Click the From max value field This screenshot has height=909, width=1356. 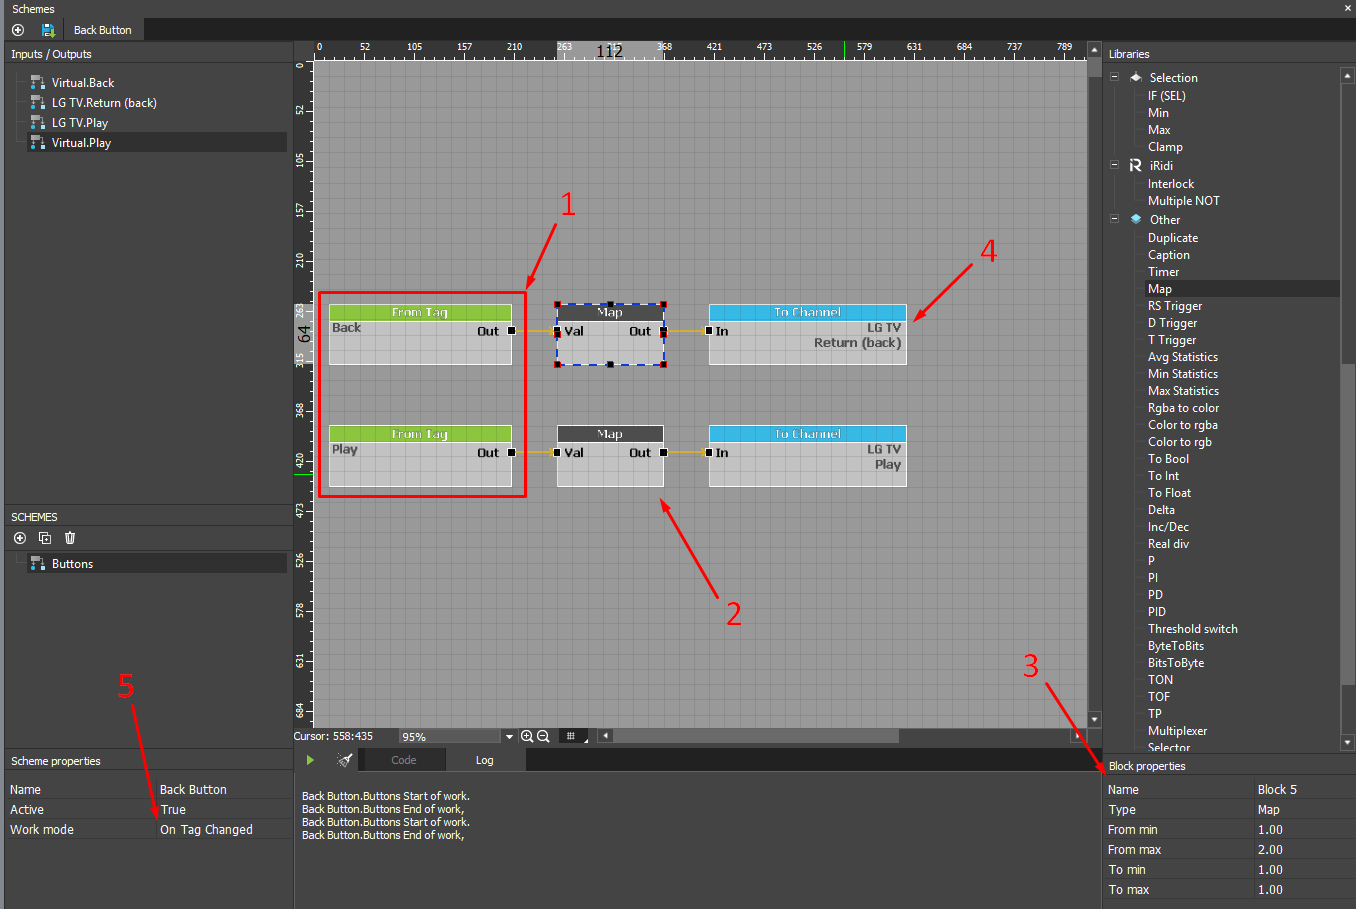[x=1300, y=850]
